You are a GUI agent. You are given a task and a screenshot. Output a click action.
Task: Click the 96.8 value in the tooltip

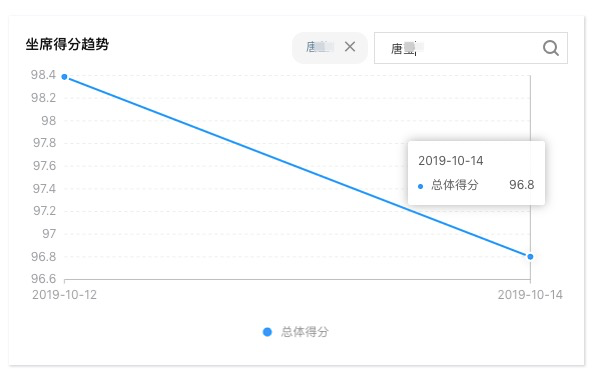coord(522,185)
